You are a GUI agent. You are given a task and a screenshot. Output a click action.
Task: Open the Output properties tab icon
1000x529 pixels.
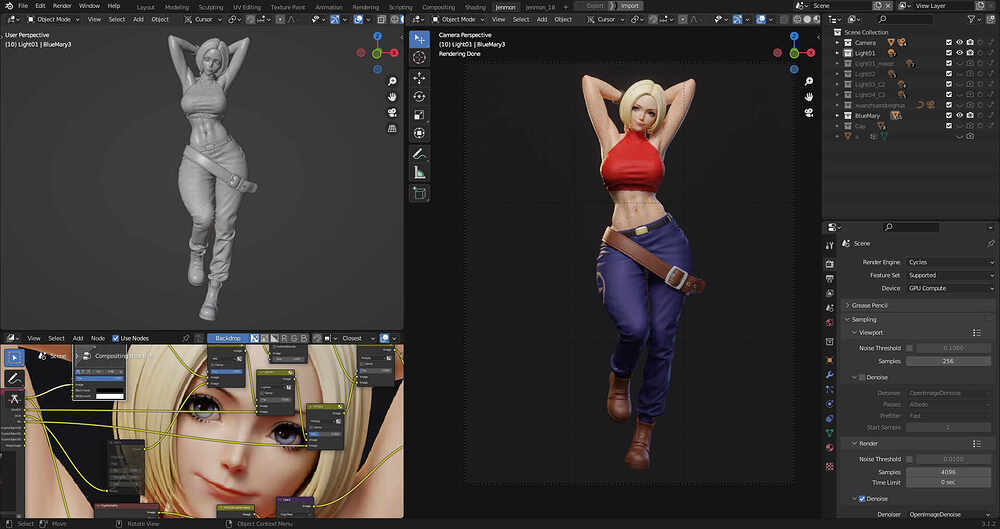830,279
